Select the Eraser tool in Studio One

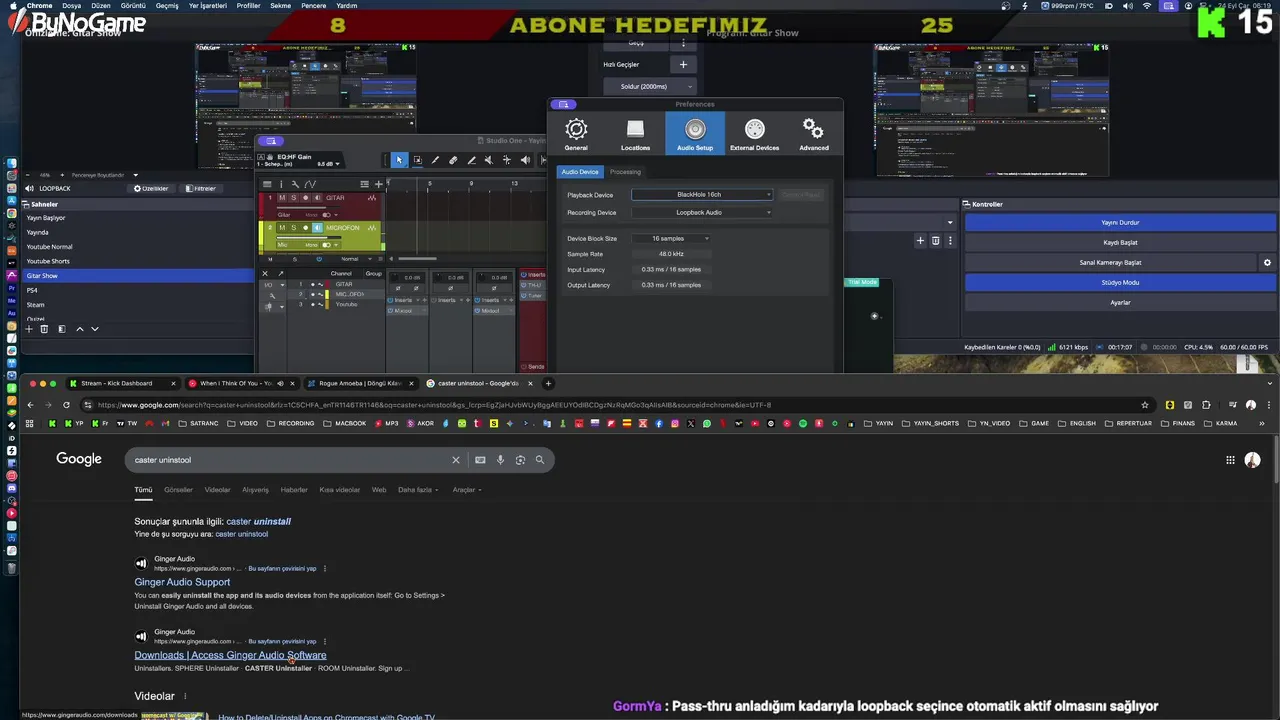click(453, 160)
